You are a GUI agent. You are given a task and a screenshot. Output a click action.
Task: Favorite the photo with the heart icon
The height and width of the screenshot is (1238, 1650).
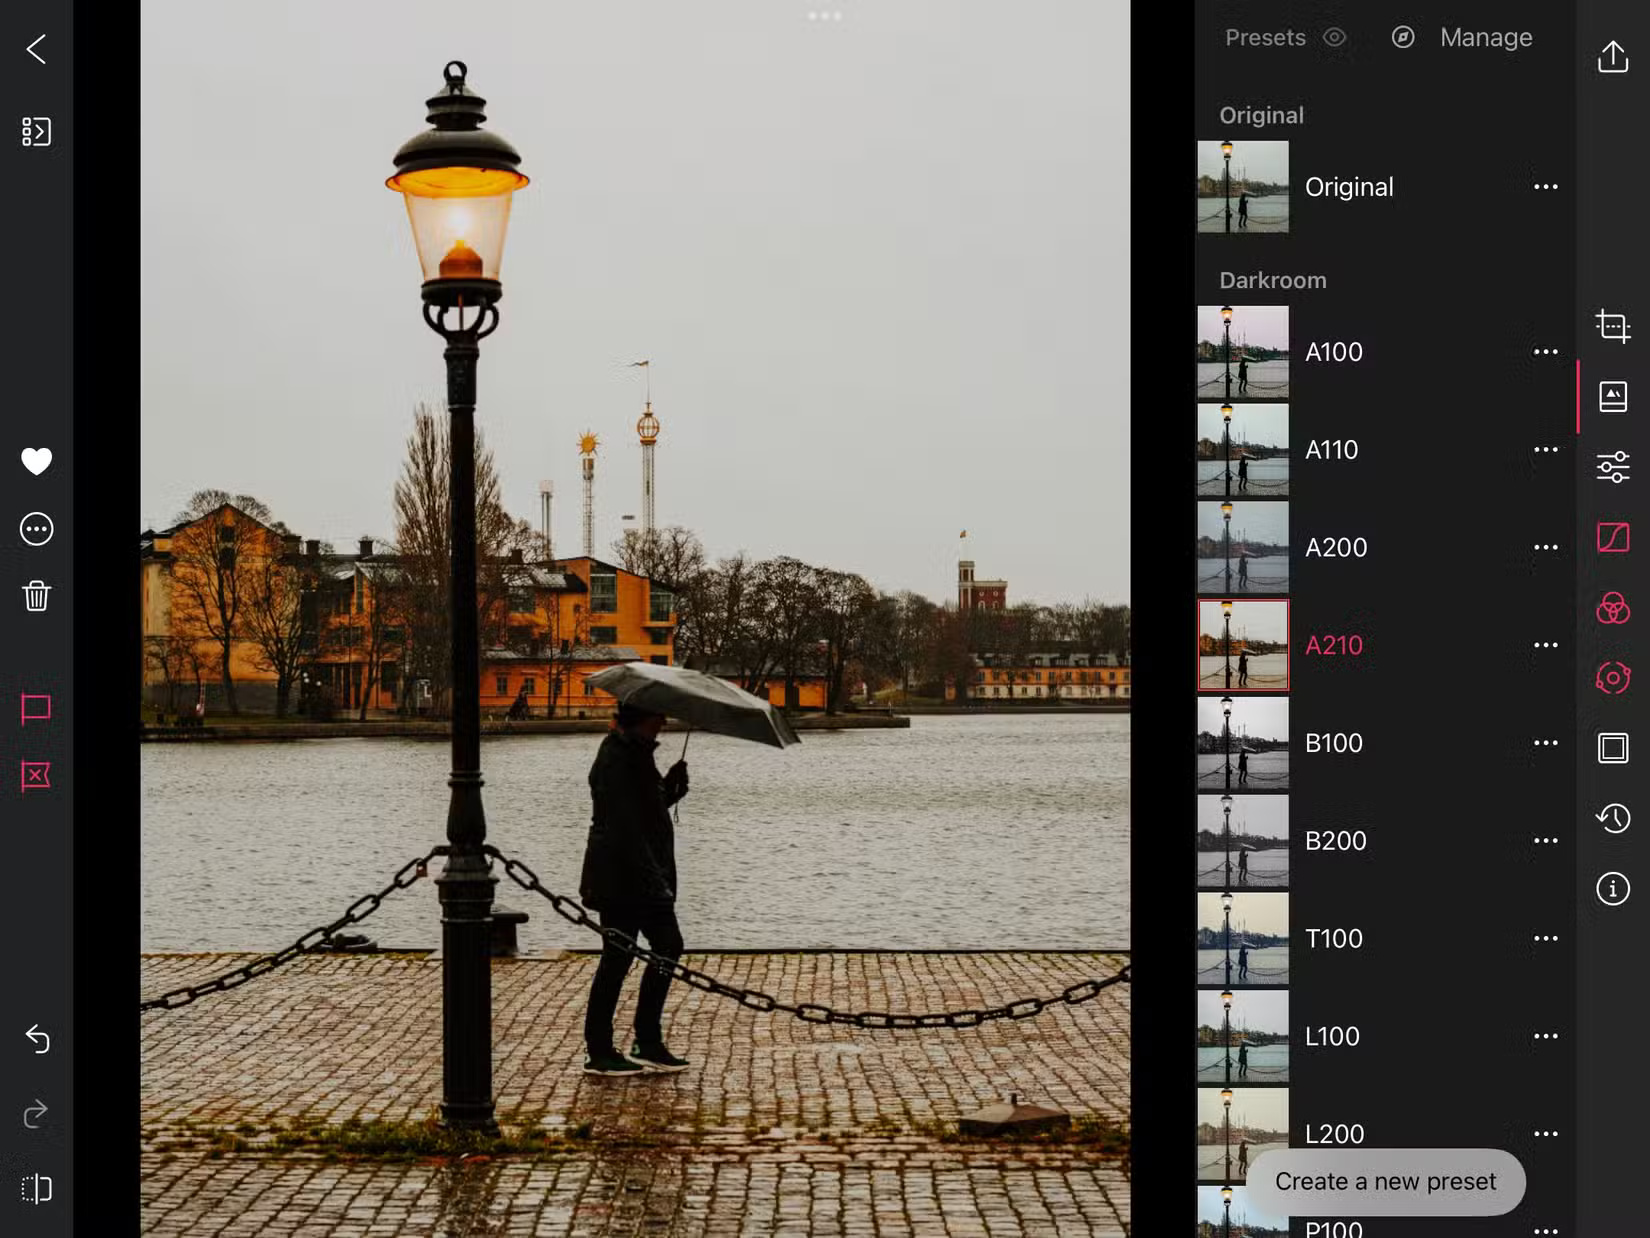click(36, 462)
